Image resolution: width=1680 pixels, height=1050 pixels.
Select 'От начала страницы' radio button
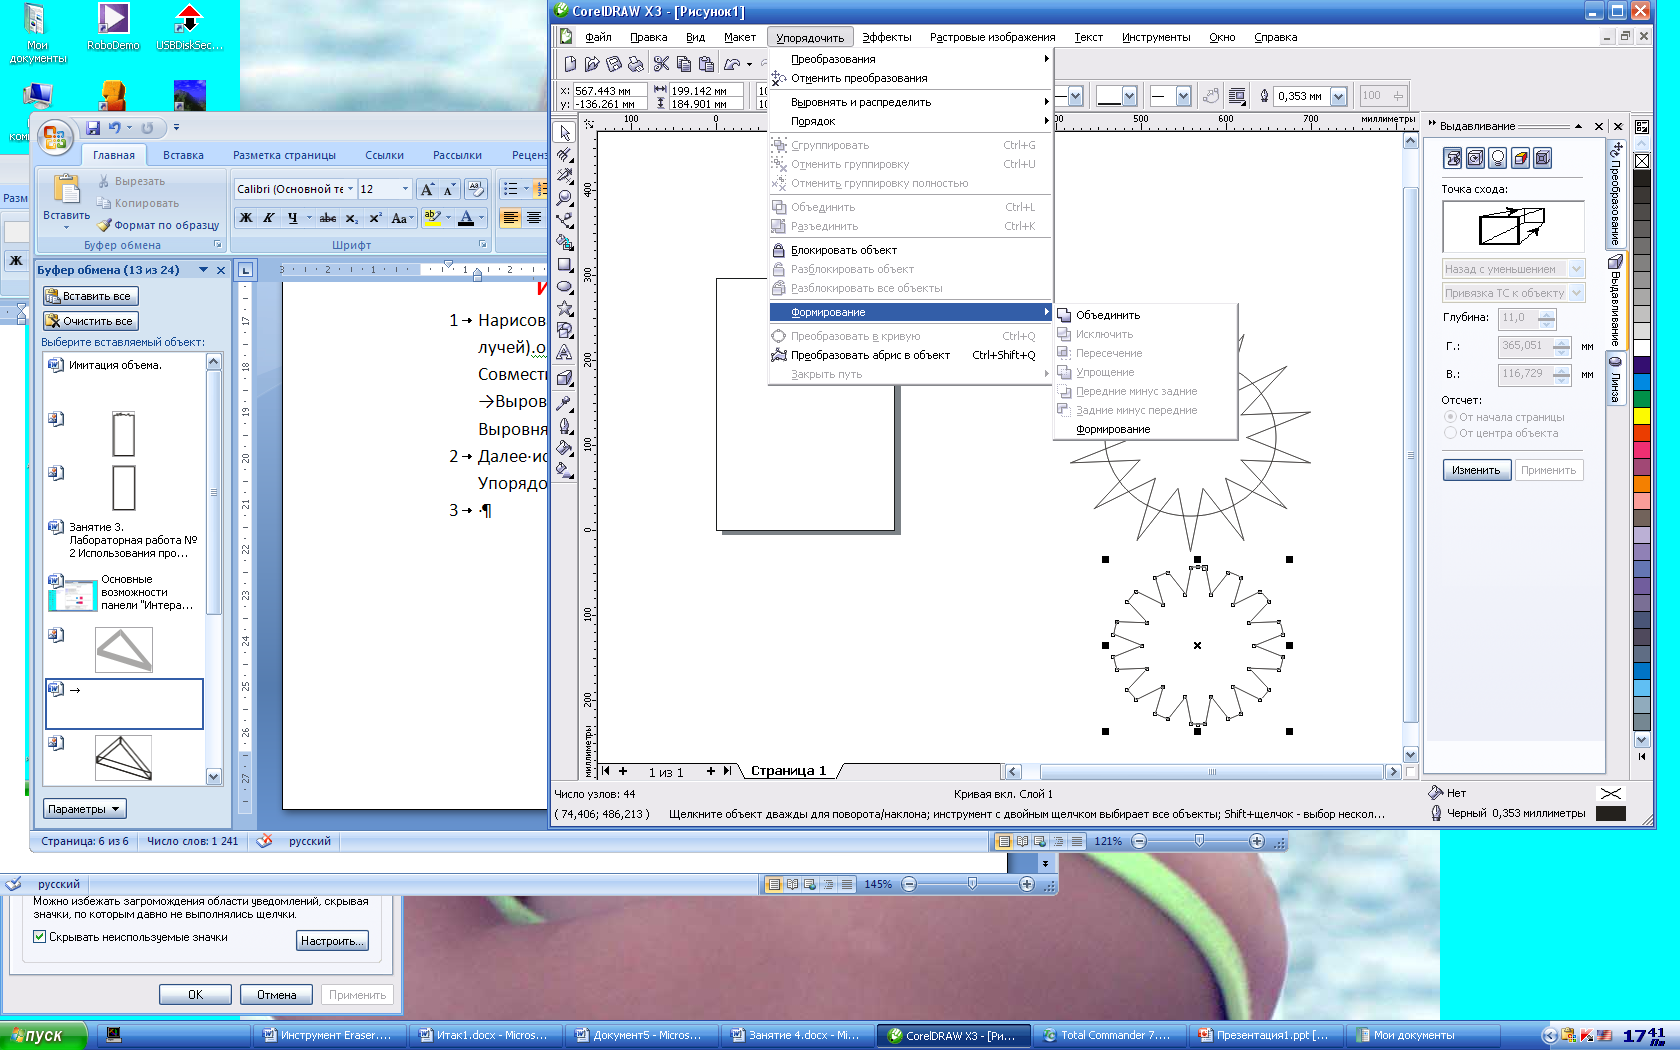pyautogui.click(x=1450, y=417)
